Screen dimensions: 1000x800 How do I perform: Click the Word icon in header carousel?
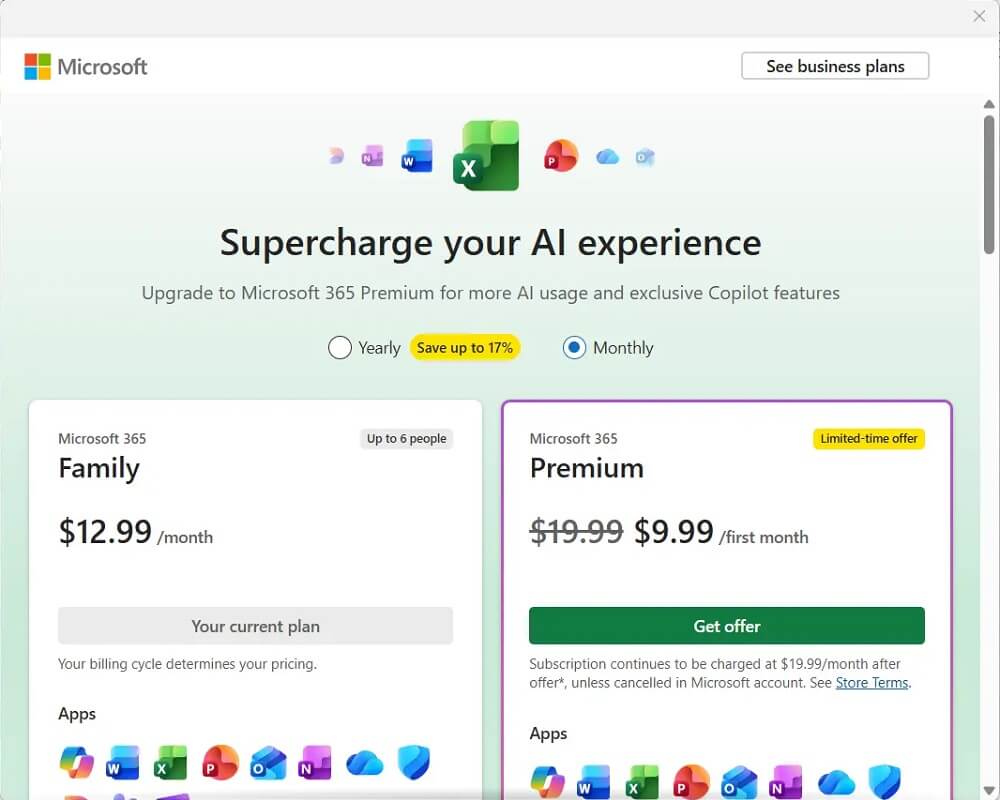(417, 156)
